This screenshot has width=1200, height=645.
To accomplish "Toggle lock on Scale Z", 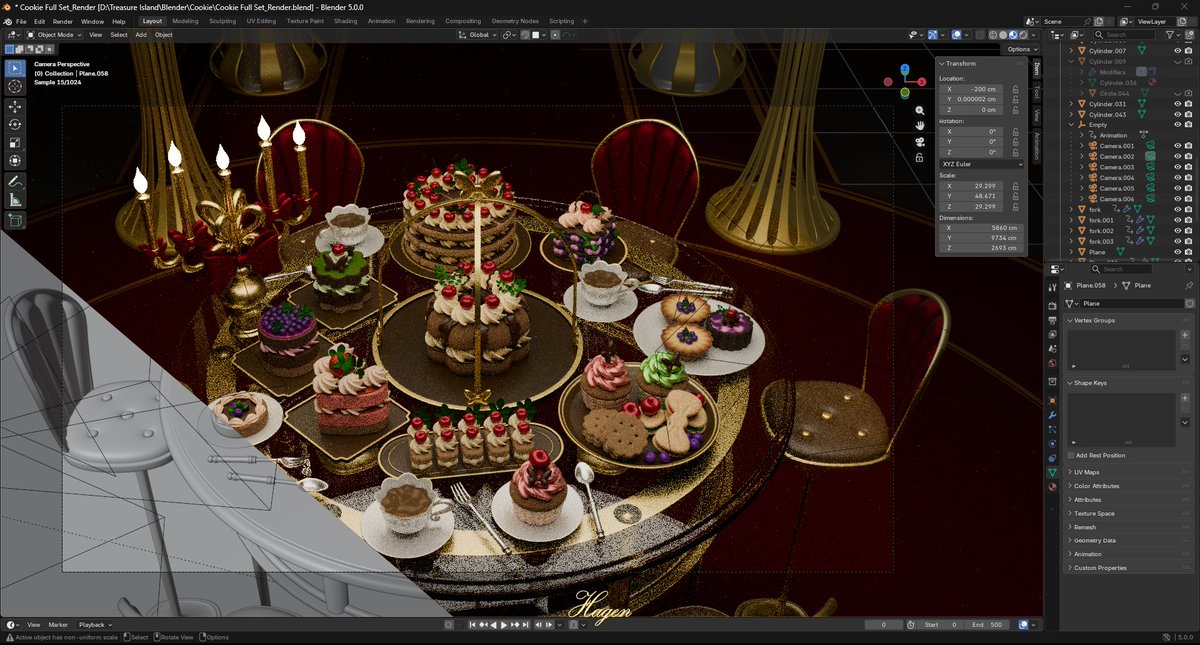I will click(x=1016, y=205).
